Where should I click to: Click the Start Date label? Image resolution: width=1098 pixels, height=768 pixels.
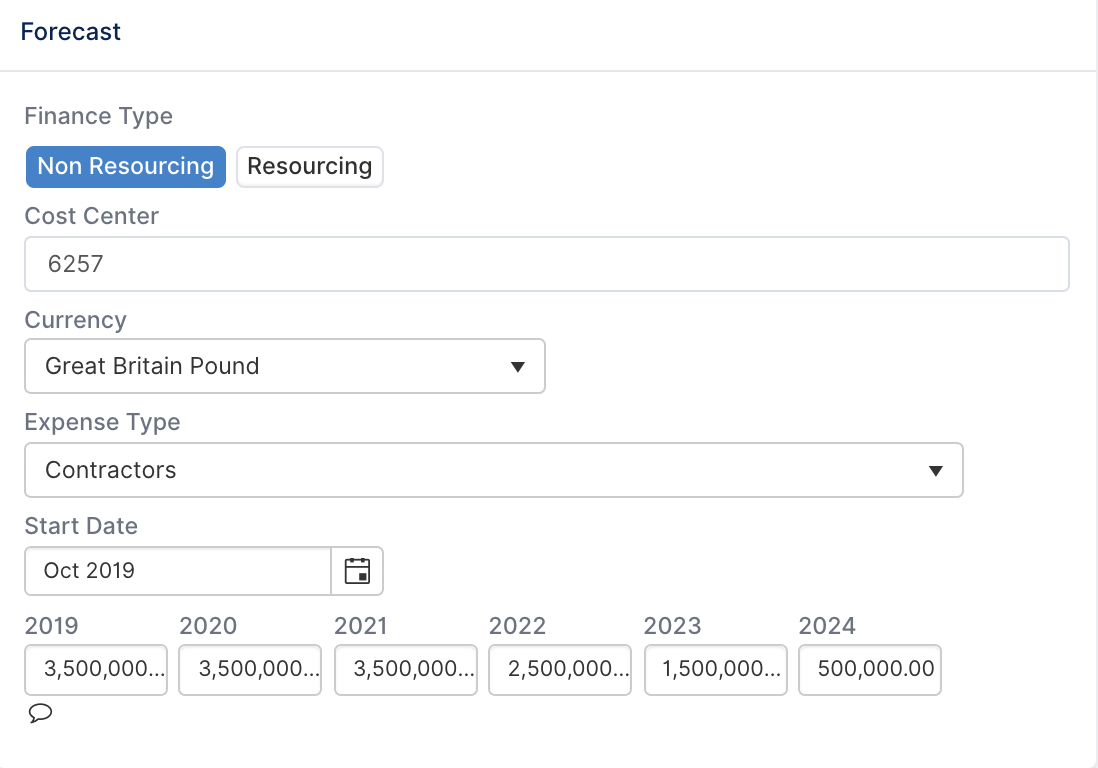[x=81, y=526]
